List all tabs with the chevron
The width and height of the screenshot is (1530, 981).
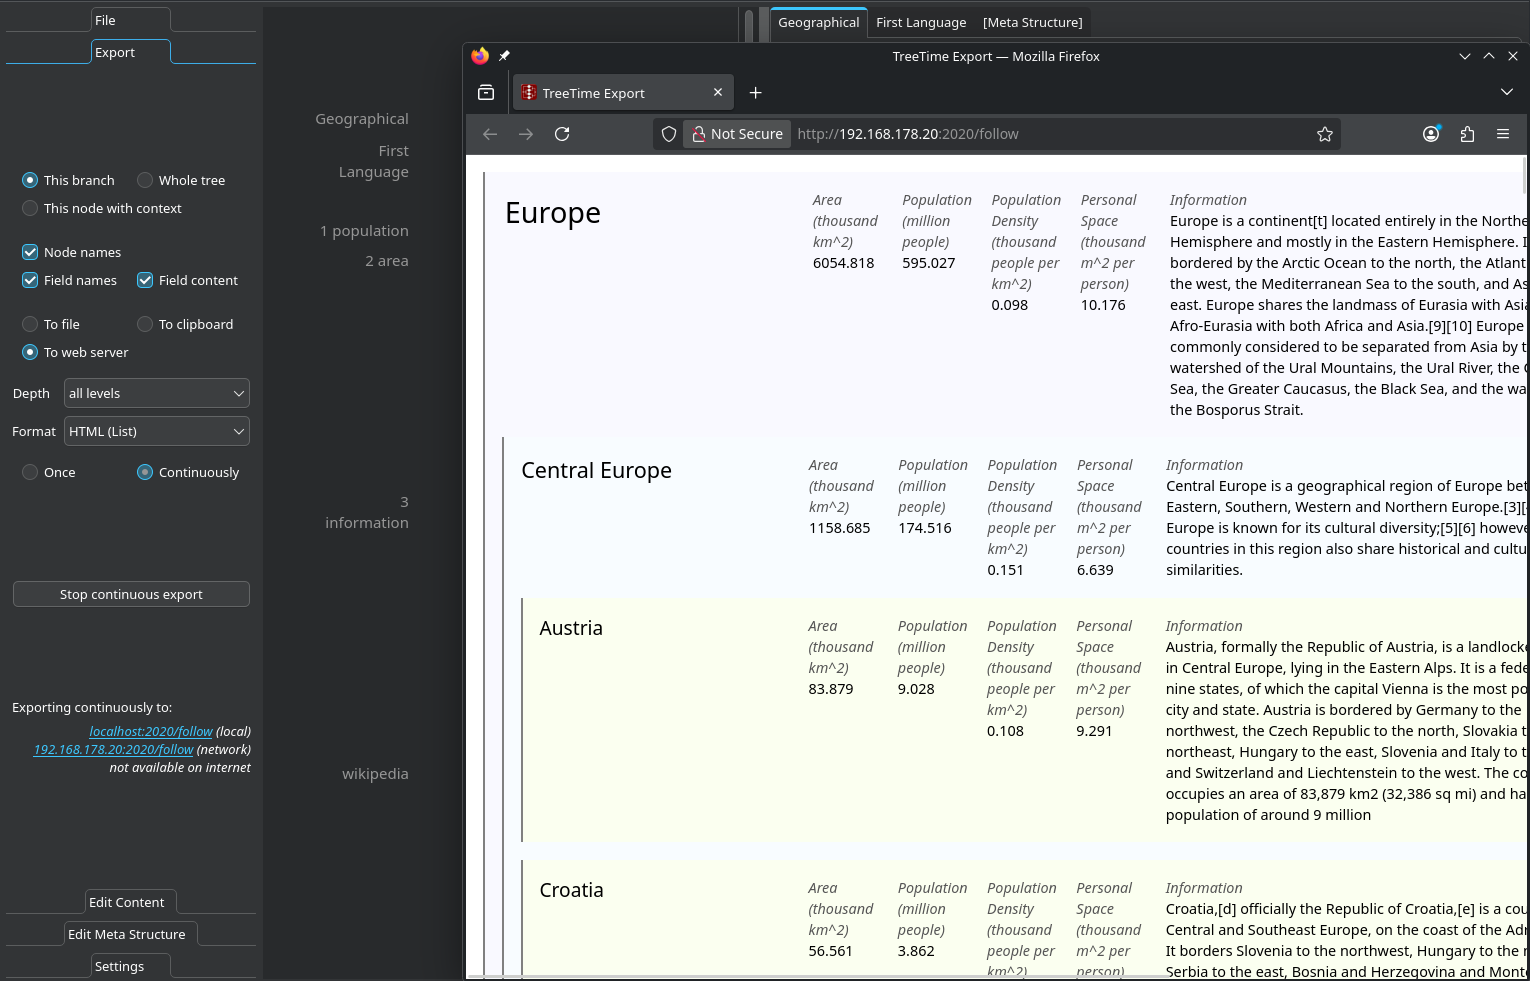(1506, 92)
